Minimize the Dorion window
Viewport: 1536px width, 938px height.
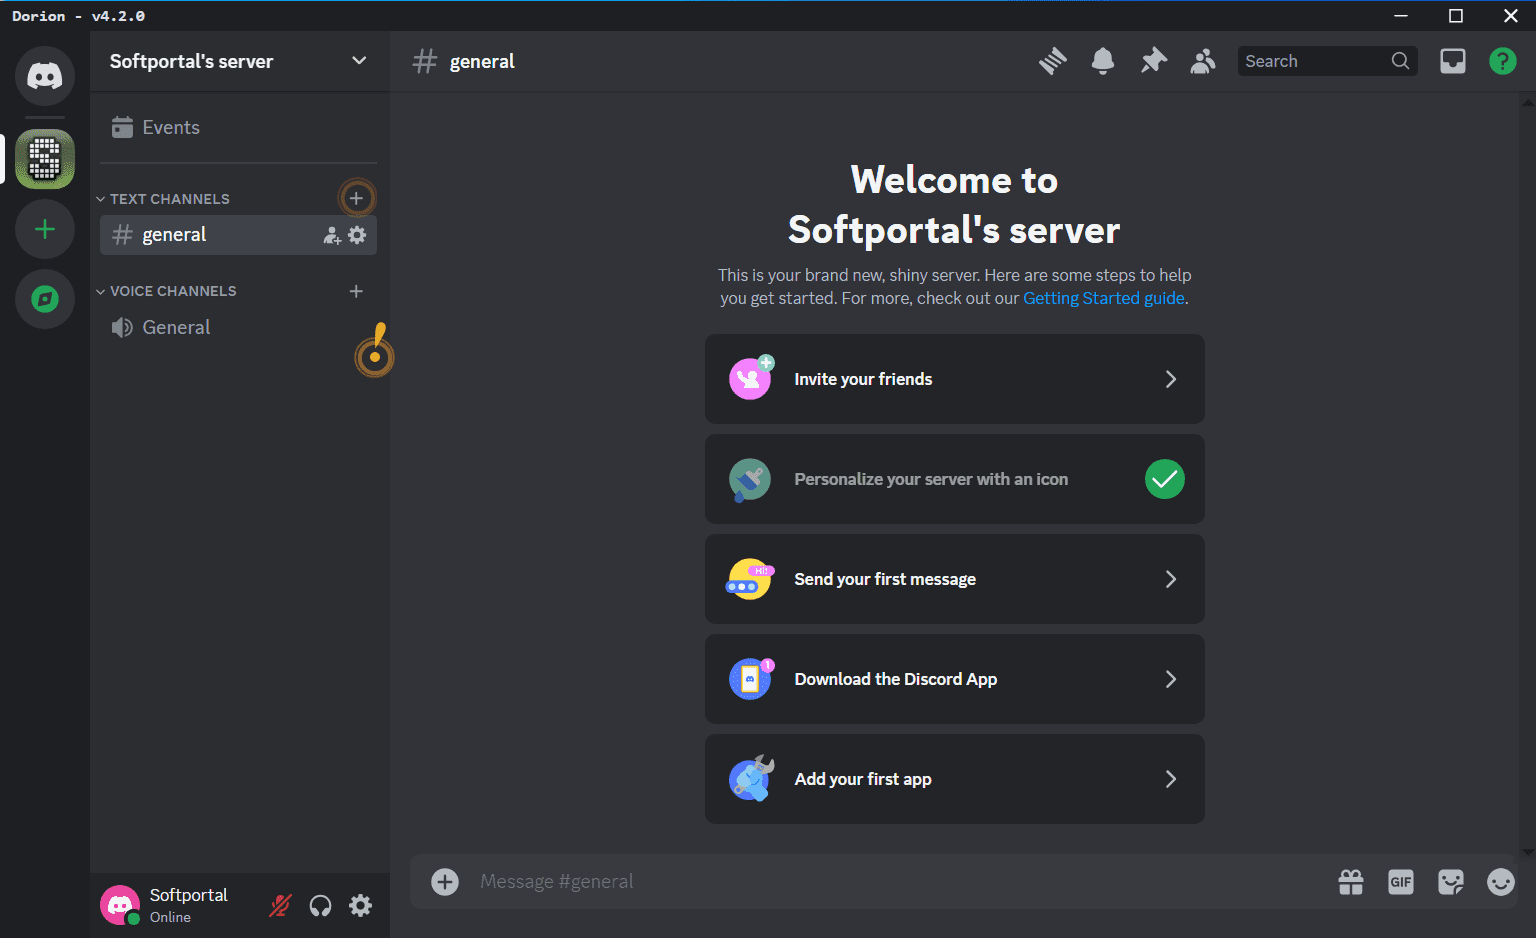point(1401,15)
